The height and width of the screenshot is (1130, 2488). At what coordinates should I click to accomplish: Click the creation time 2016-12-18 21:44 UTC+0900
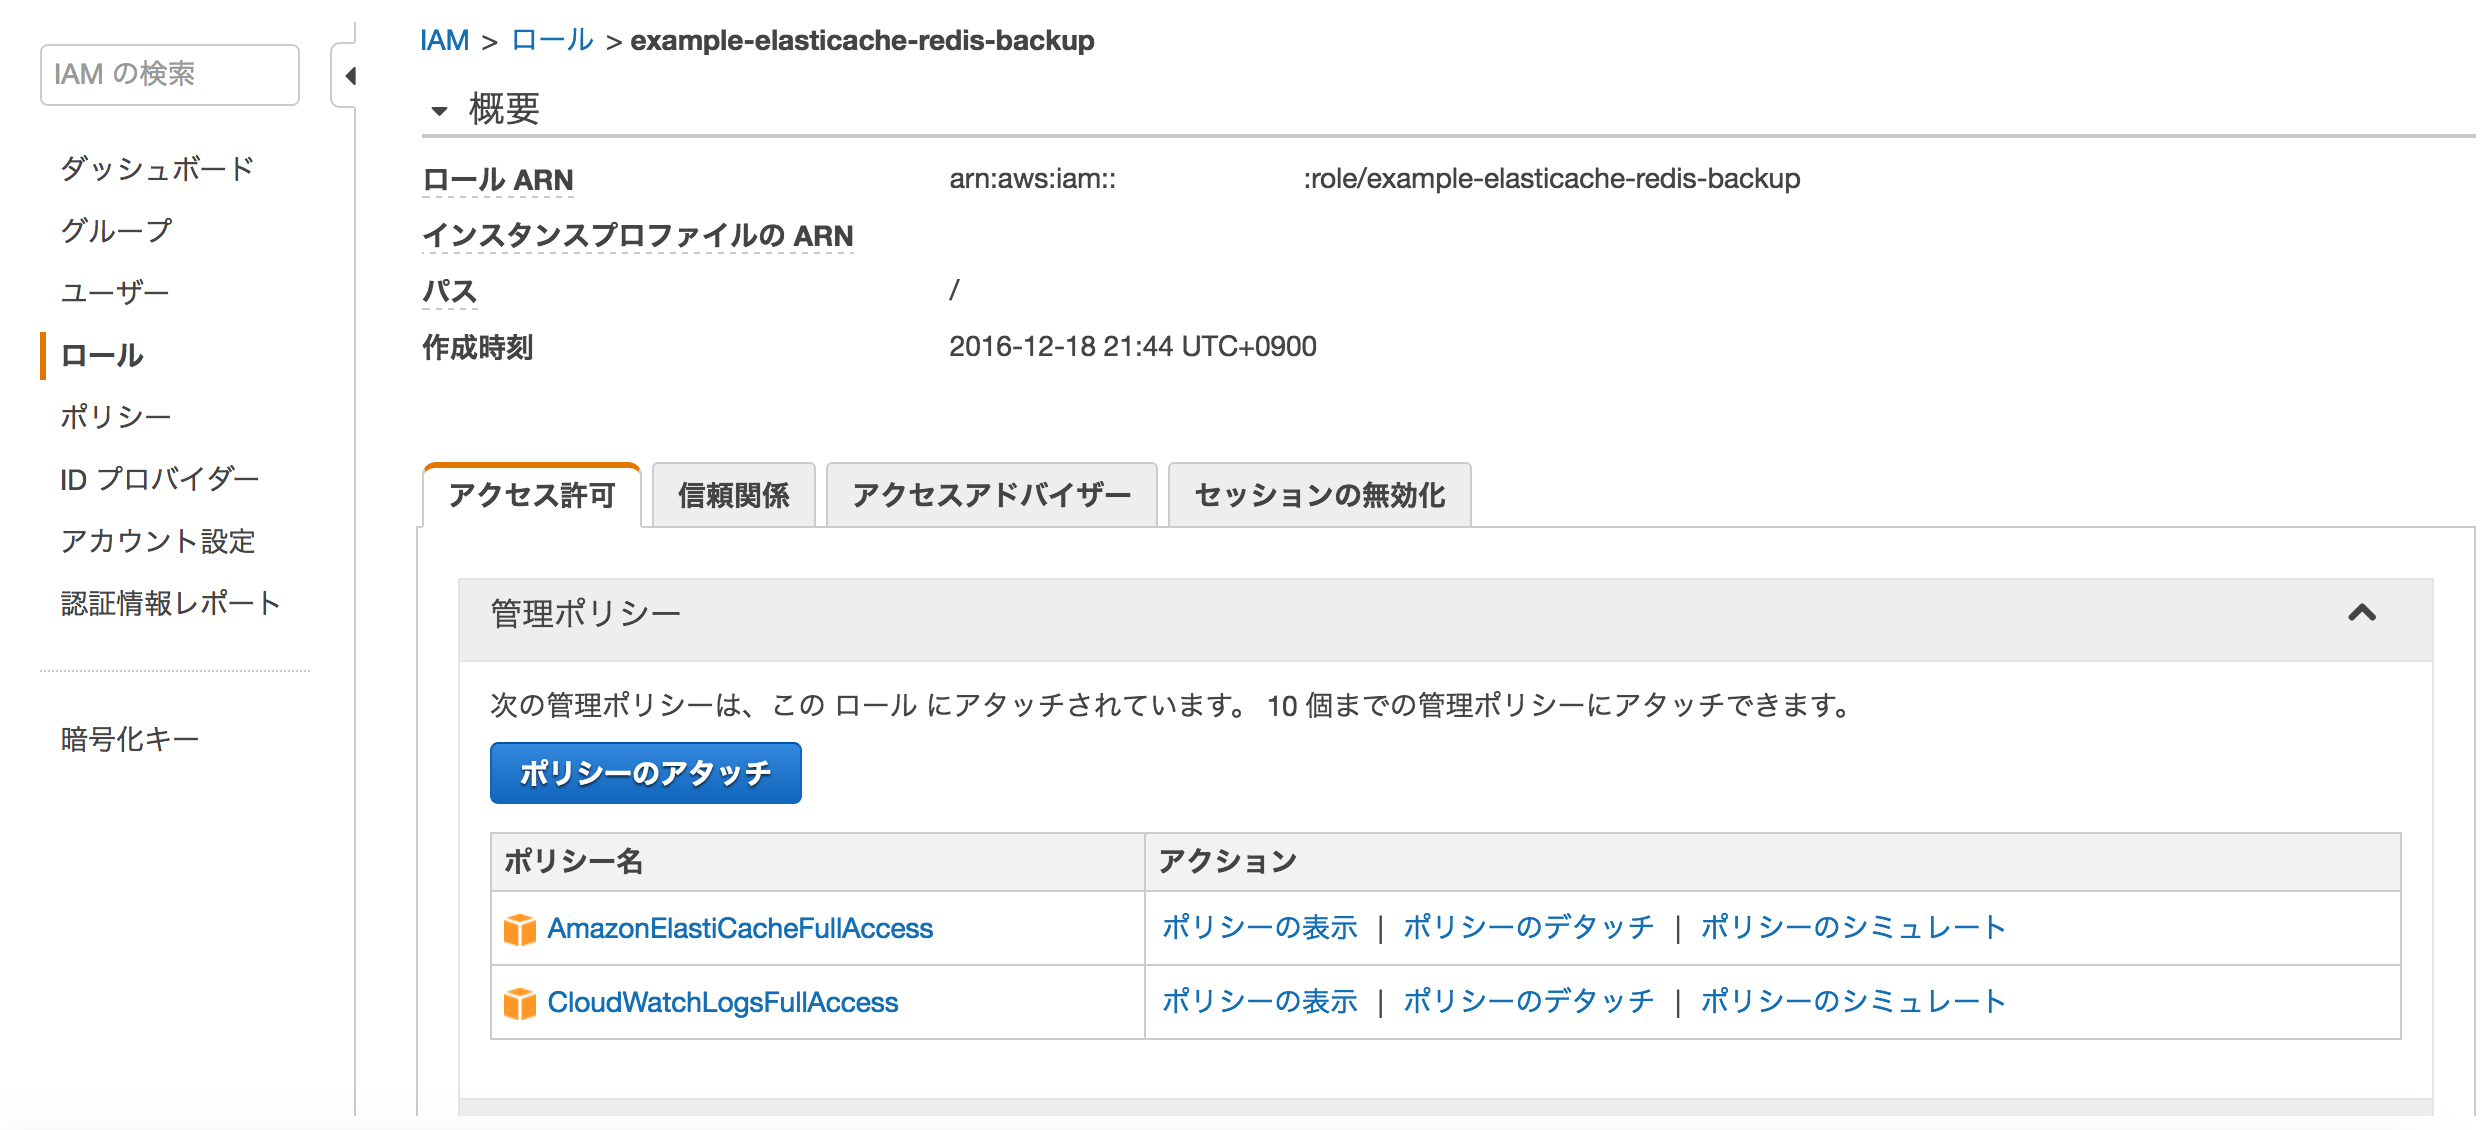pyautogui.click(x=1133, y=347)
